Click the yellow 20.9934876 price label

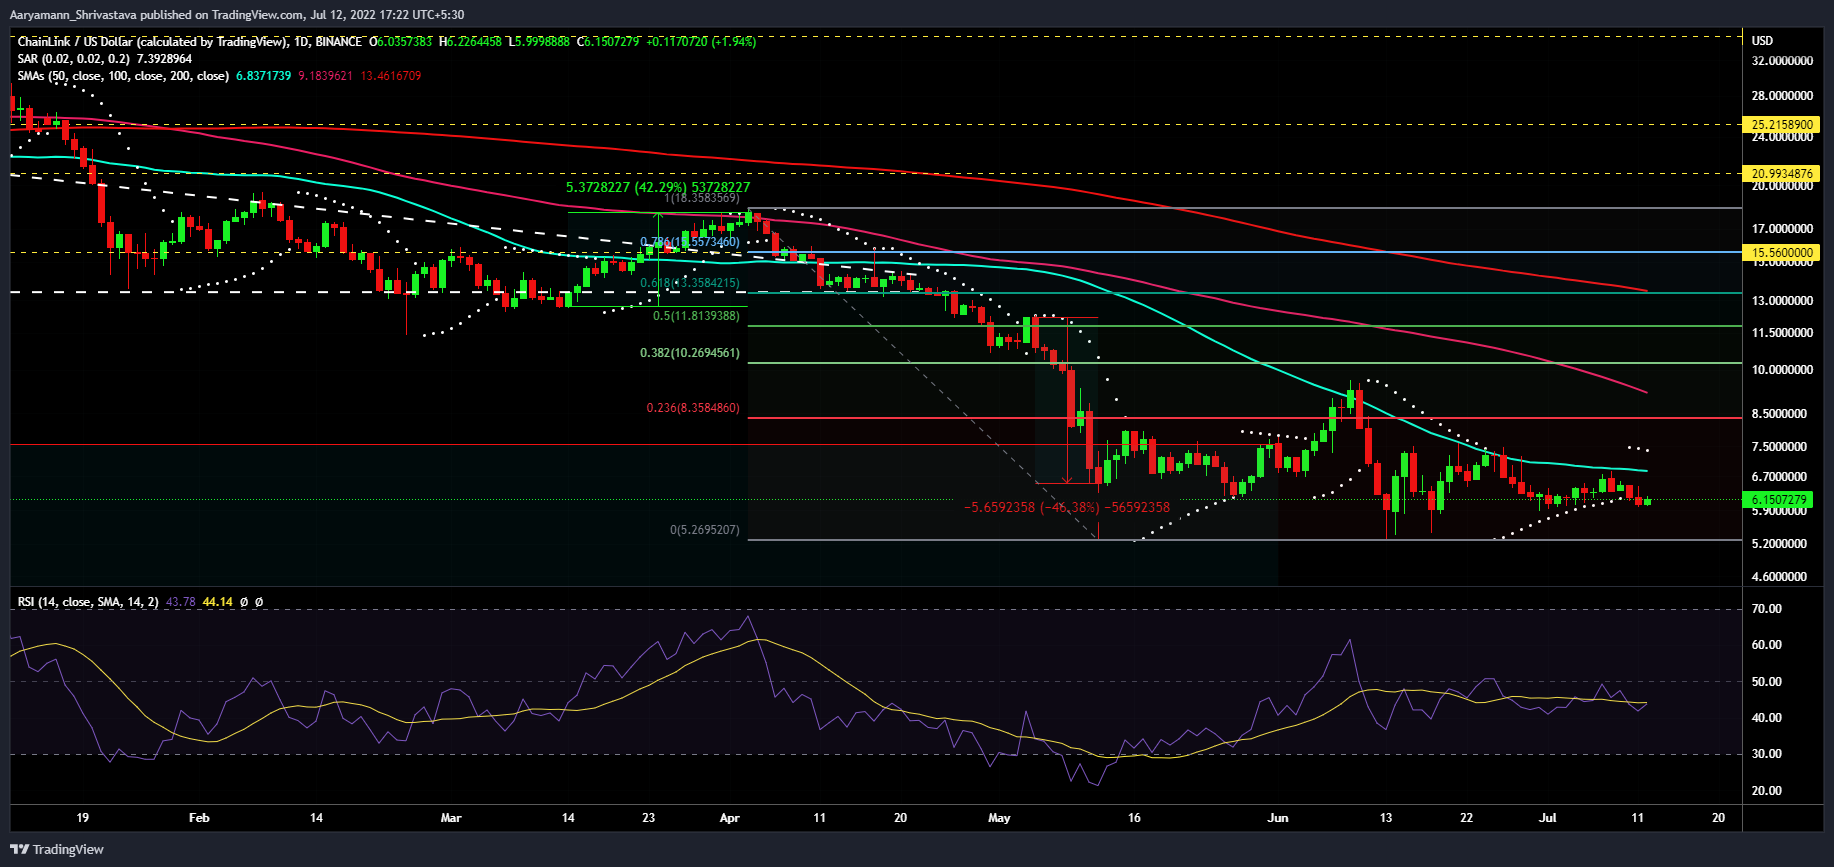[x=1781, y=173]
